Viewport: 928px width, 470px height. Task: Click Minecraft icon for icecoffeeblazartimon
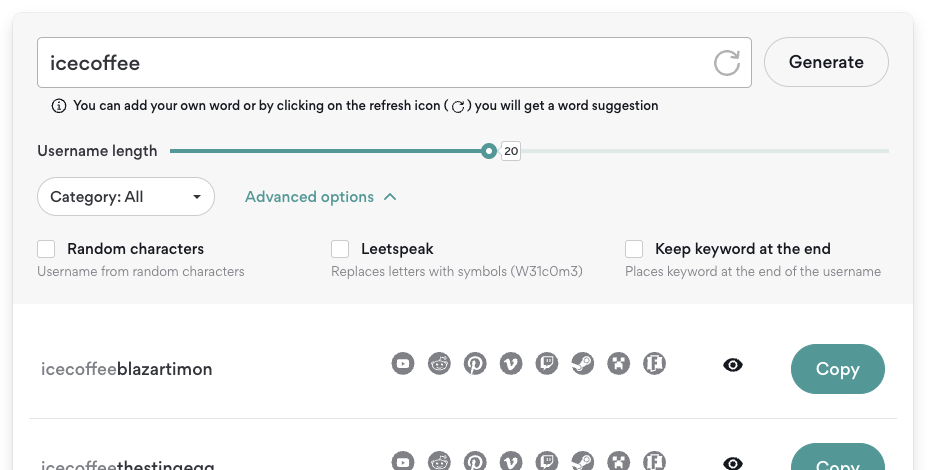(x=619, y=364)
